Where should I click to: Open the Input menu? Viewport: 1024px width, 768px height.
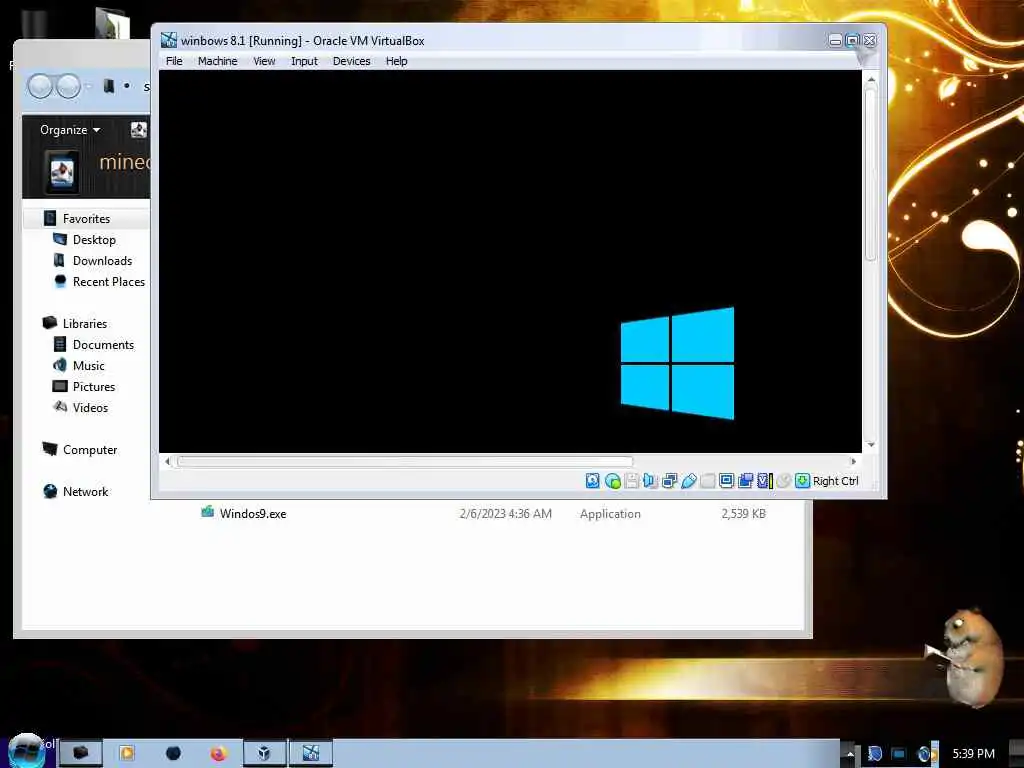tap(304, 61)
